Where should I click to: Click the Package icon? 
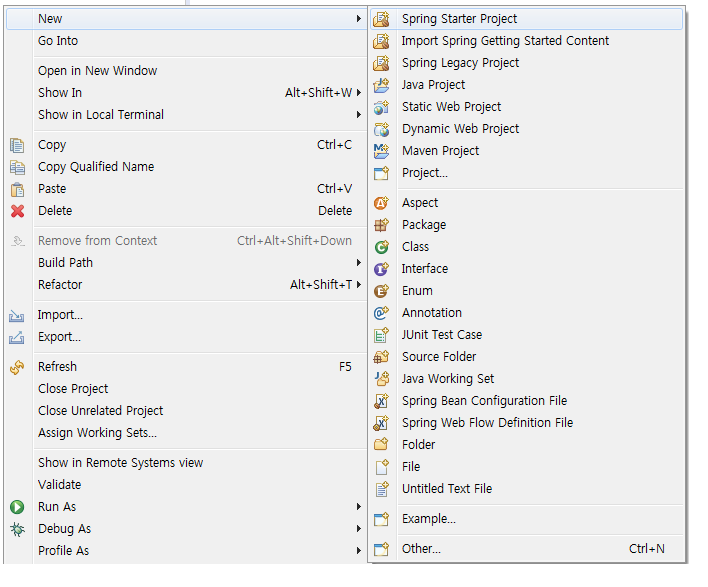[x=381, y=225]
